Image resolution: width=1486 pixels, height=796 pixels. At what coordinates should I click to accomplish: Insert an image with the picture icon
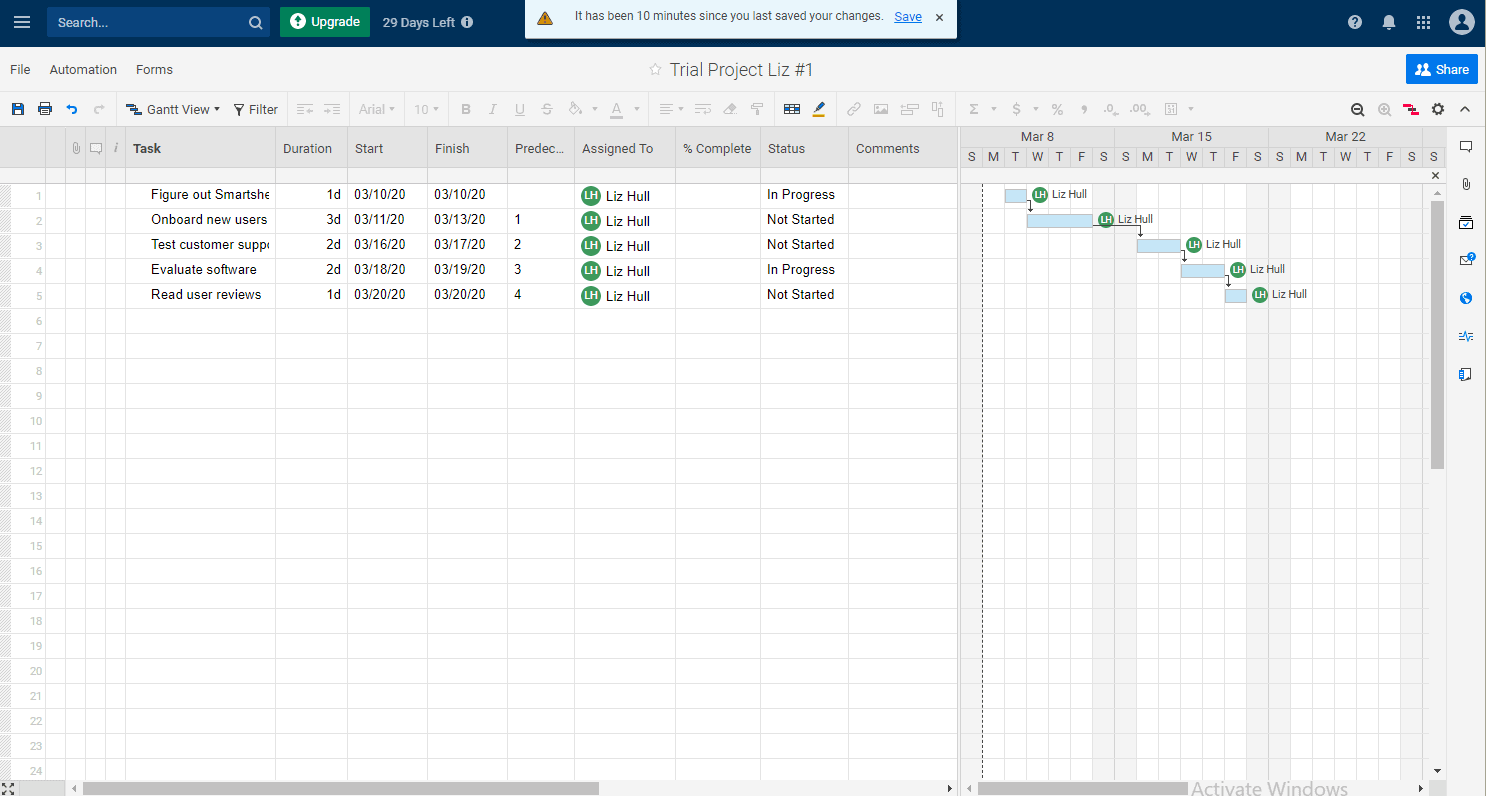coord(881,109)
